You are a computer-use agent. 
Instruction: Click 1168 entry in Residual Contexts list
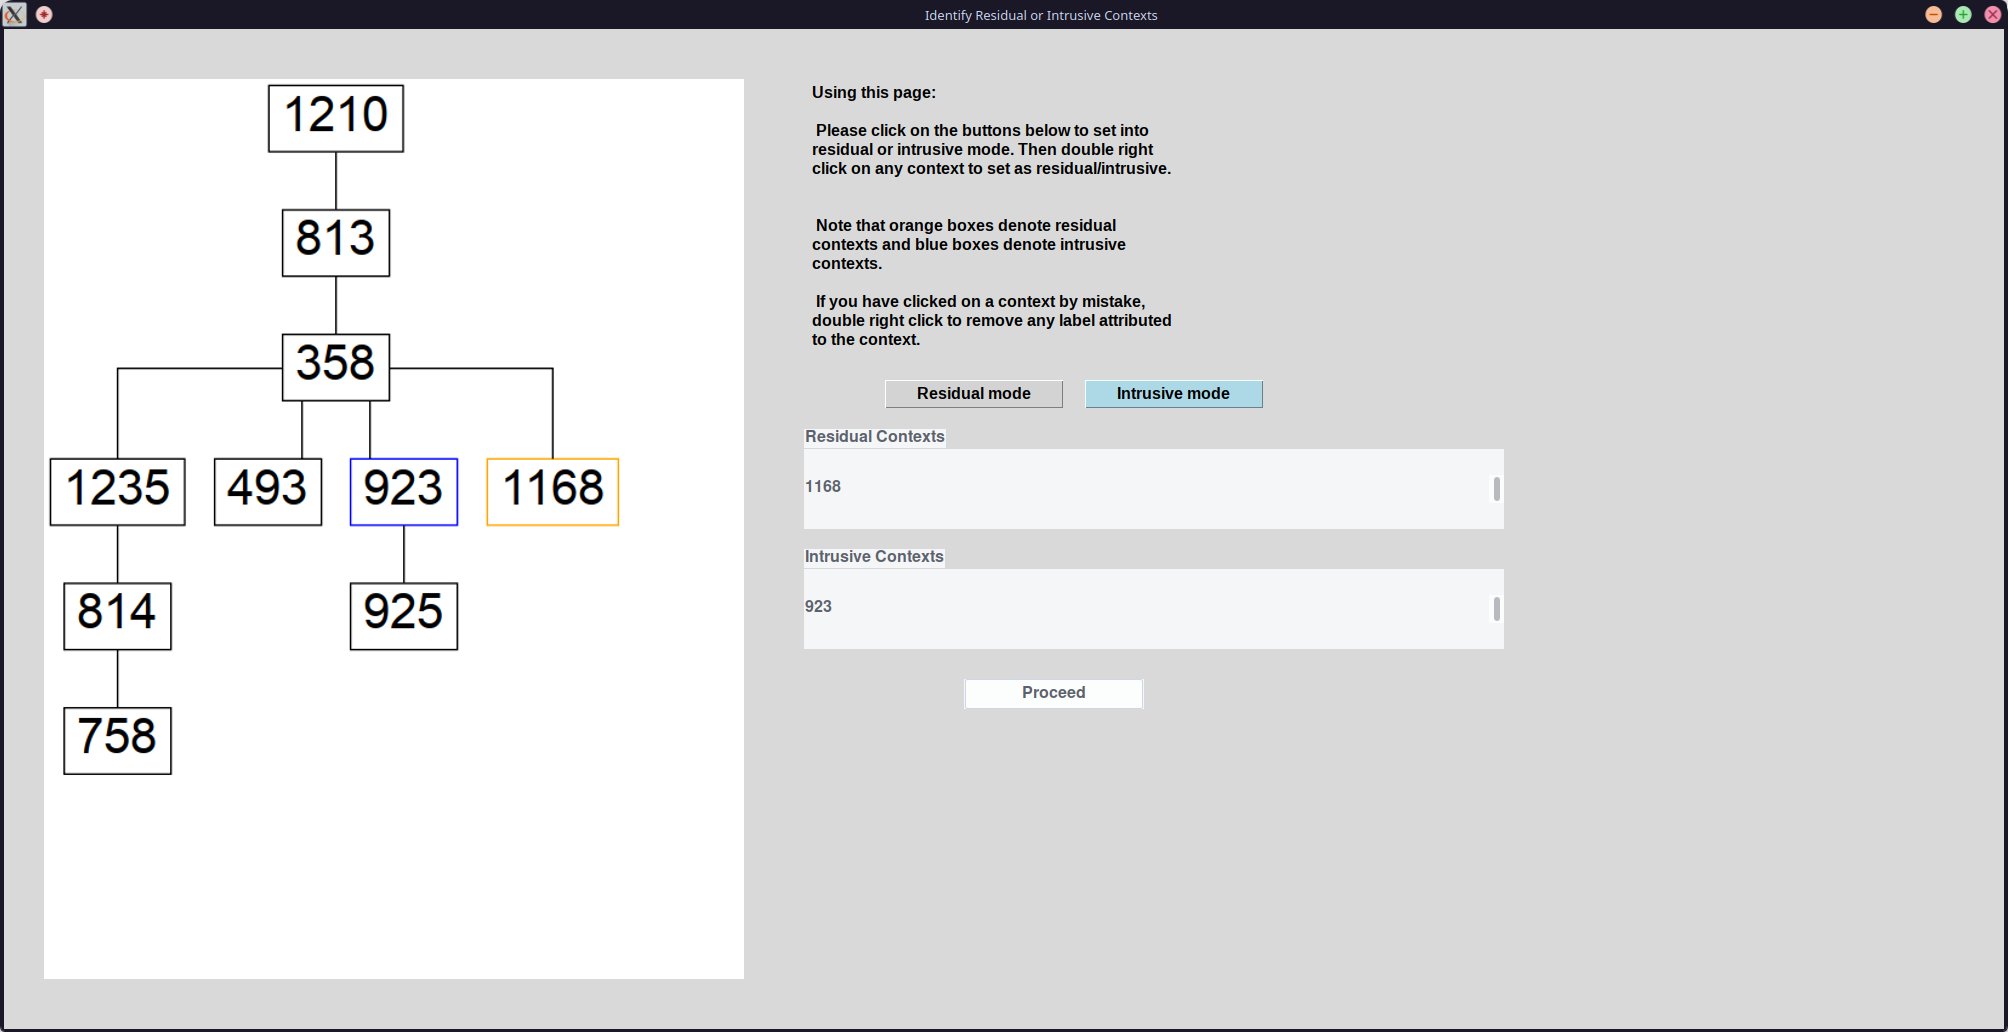823,487
